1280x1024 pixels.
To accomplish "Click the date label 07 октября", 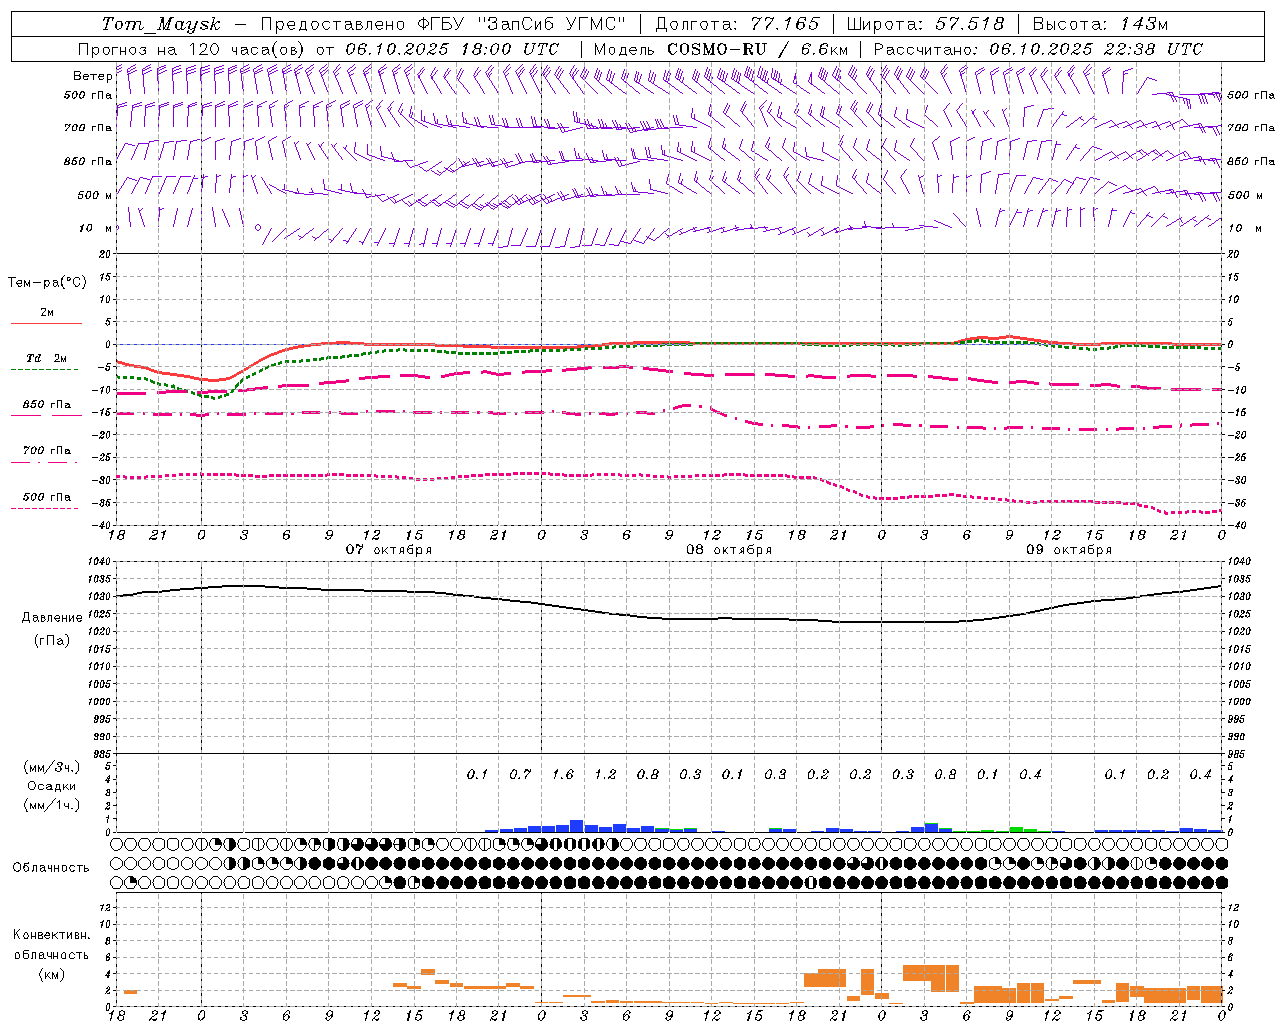I will coord(389,550).
